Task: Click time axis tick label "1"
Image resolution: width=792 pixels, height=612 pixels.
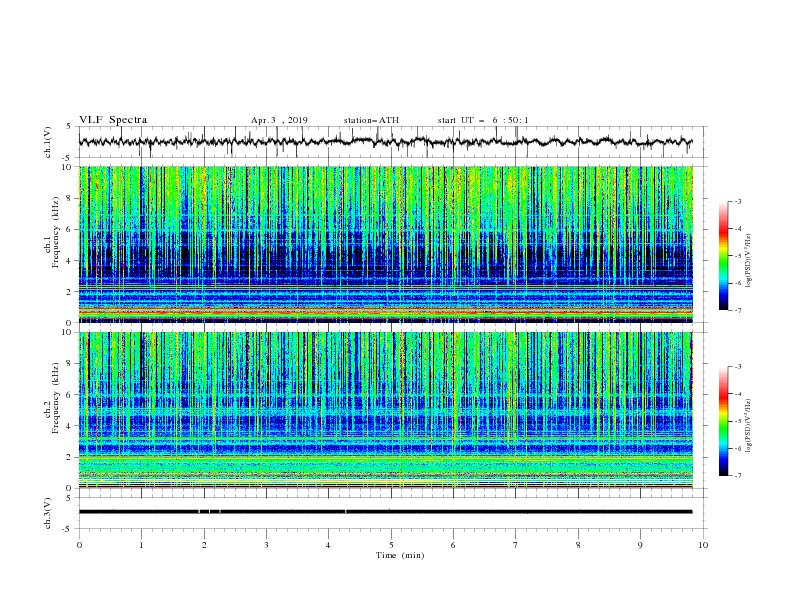Action: pyautogui.click(x=141, y=545)
